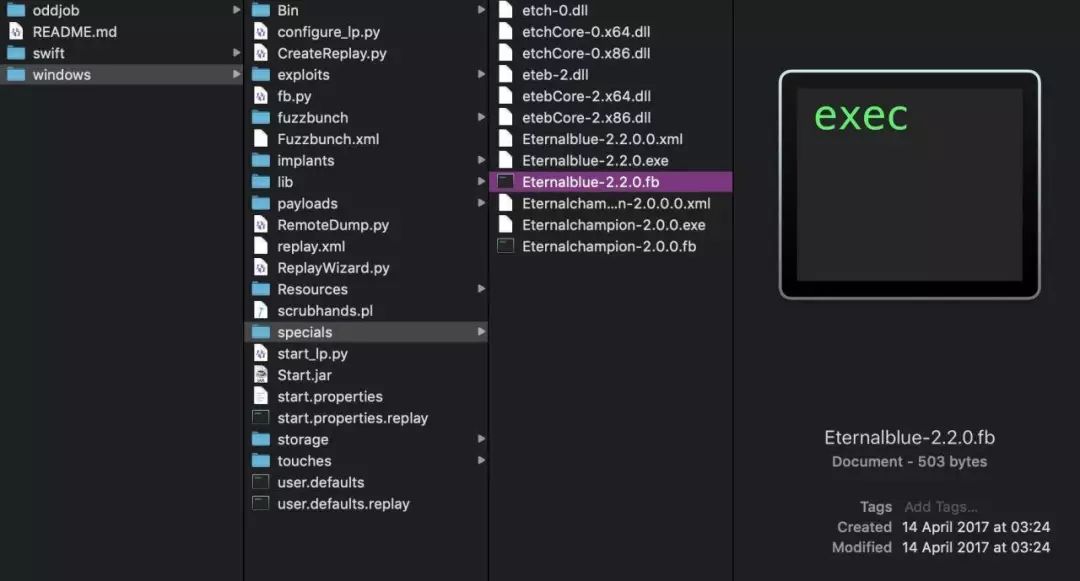Click the configure_lp.py file icon
The width and height of the screenshot is (1080, 581).
click(260, 32)
